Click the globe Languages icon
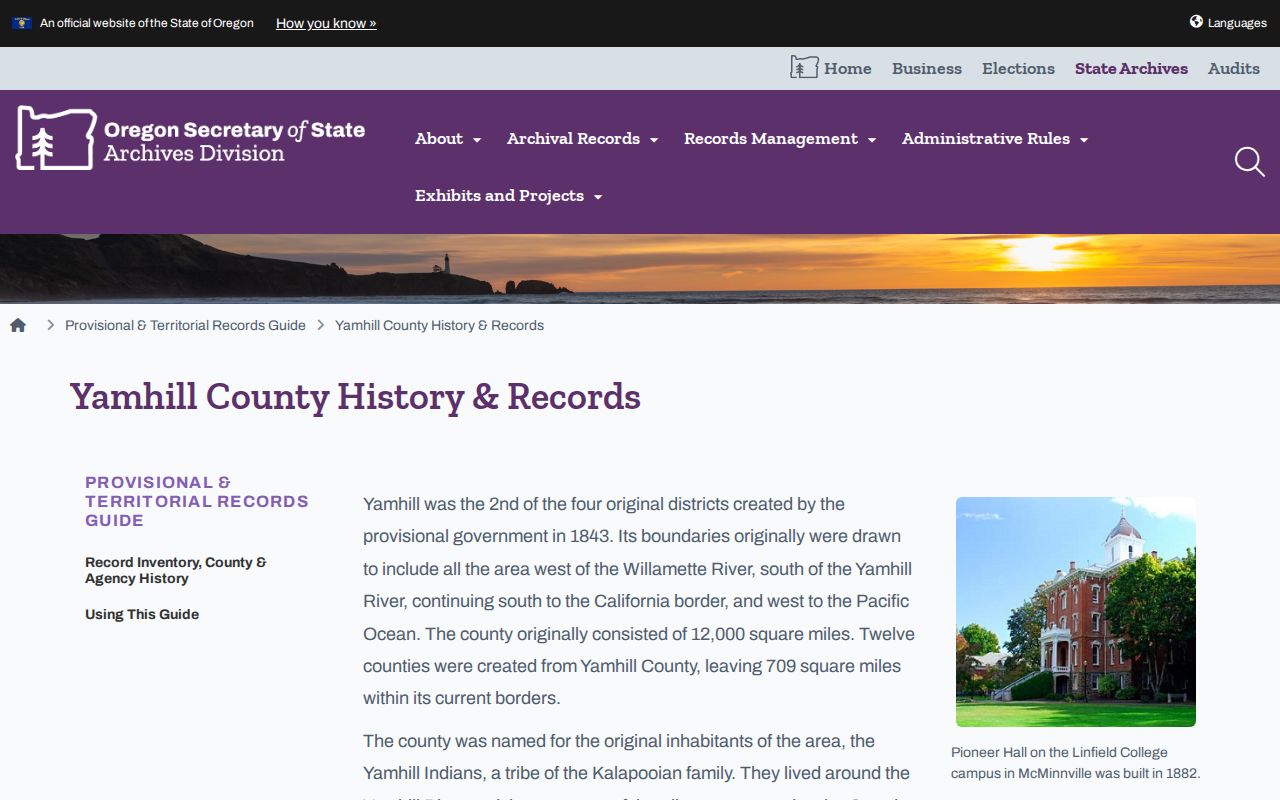Viewport: 1280px width, 800px height. tap(1196, 22)
